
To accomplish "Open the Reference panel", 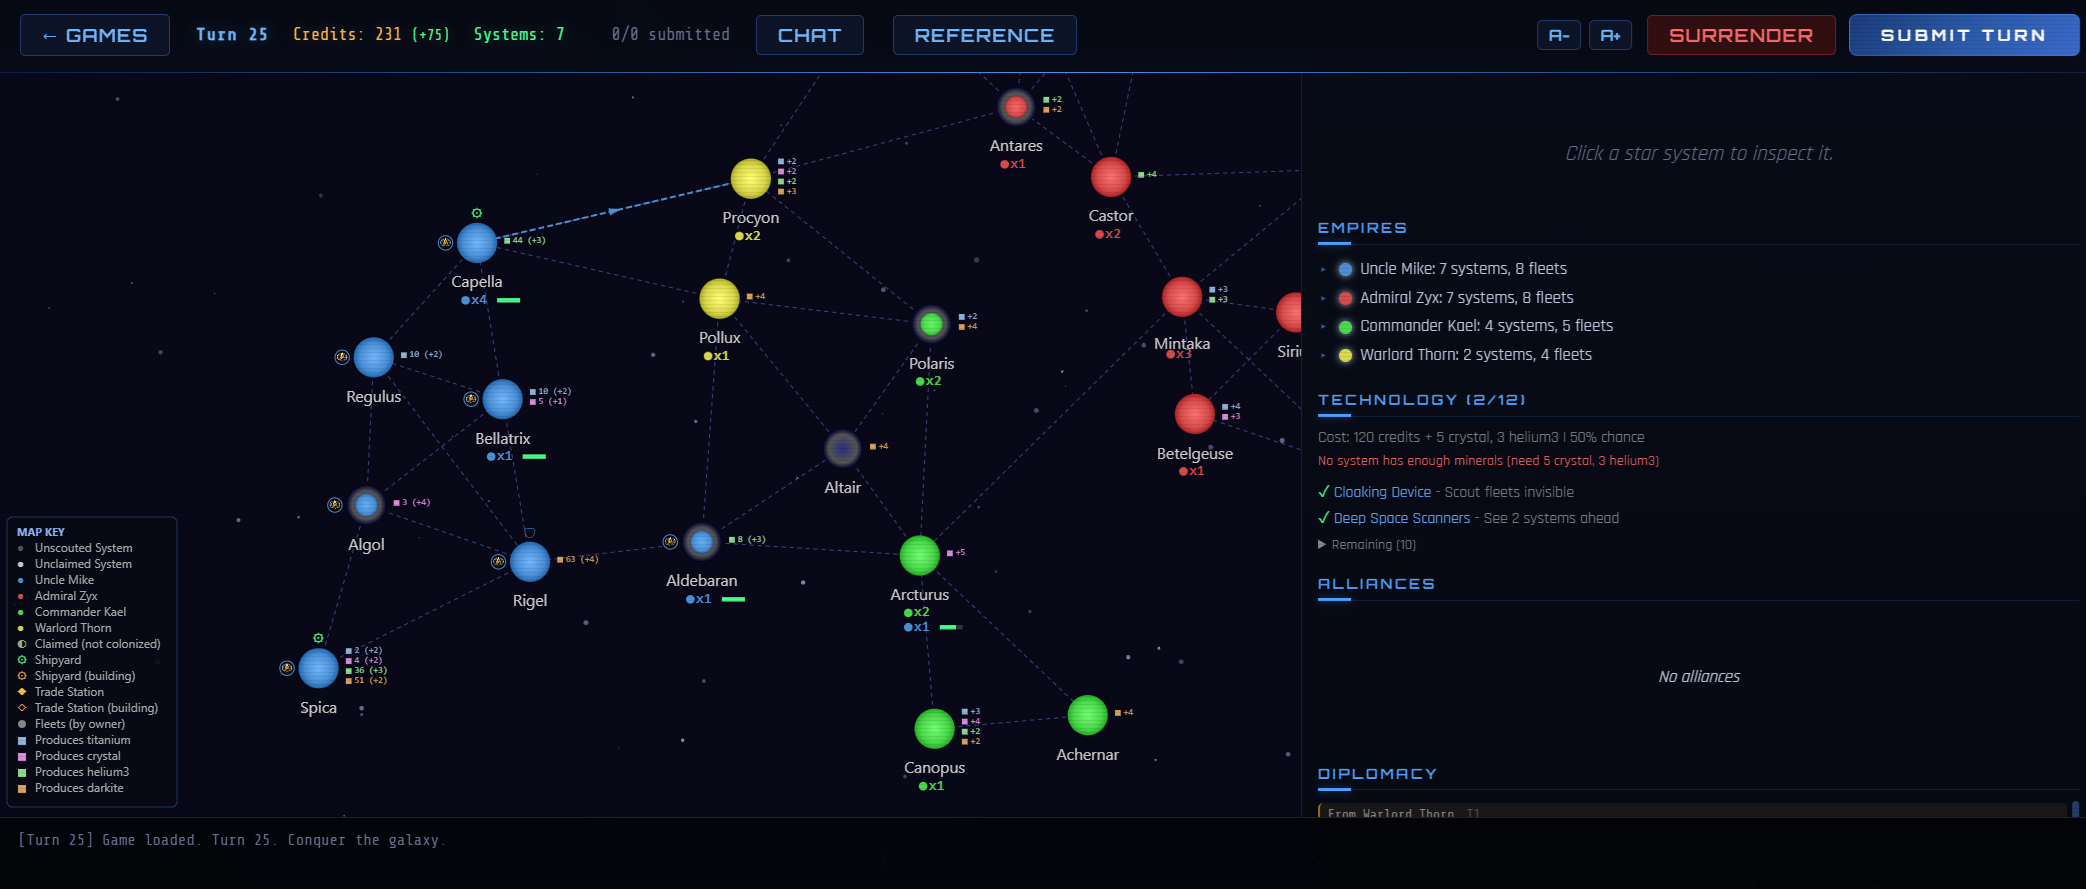I will 984,35.
